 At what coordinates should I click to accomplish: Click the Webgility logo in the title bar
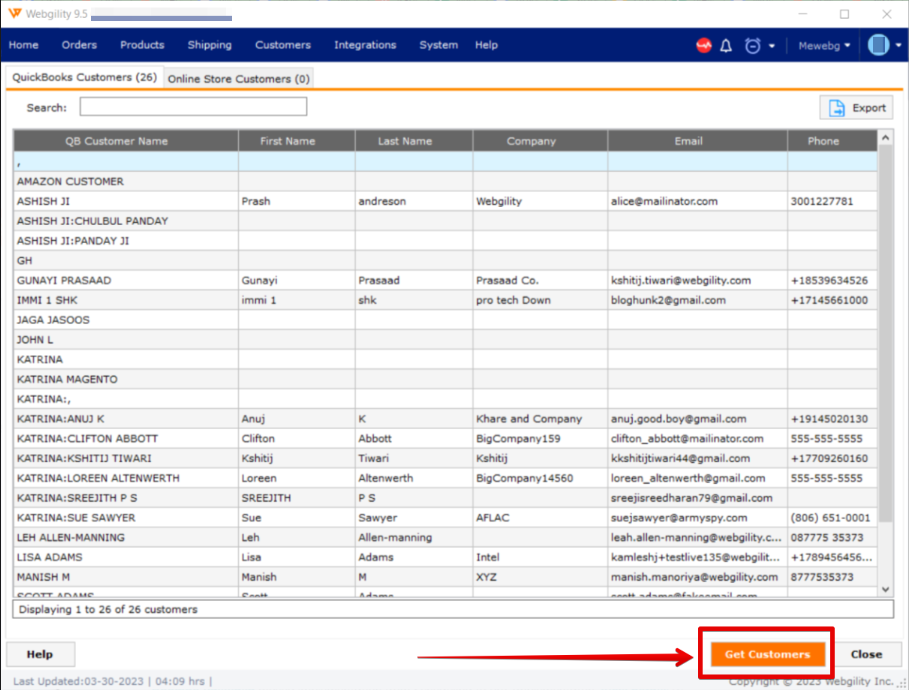pos(14,13)
